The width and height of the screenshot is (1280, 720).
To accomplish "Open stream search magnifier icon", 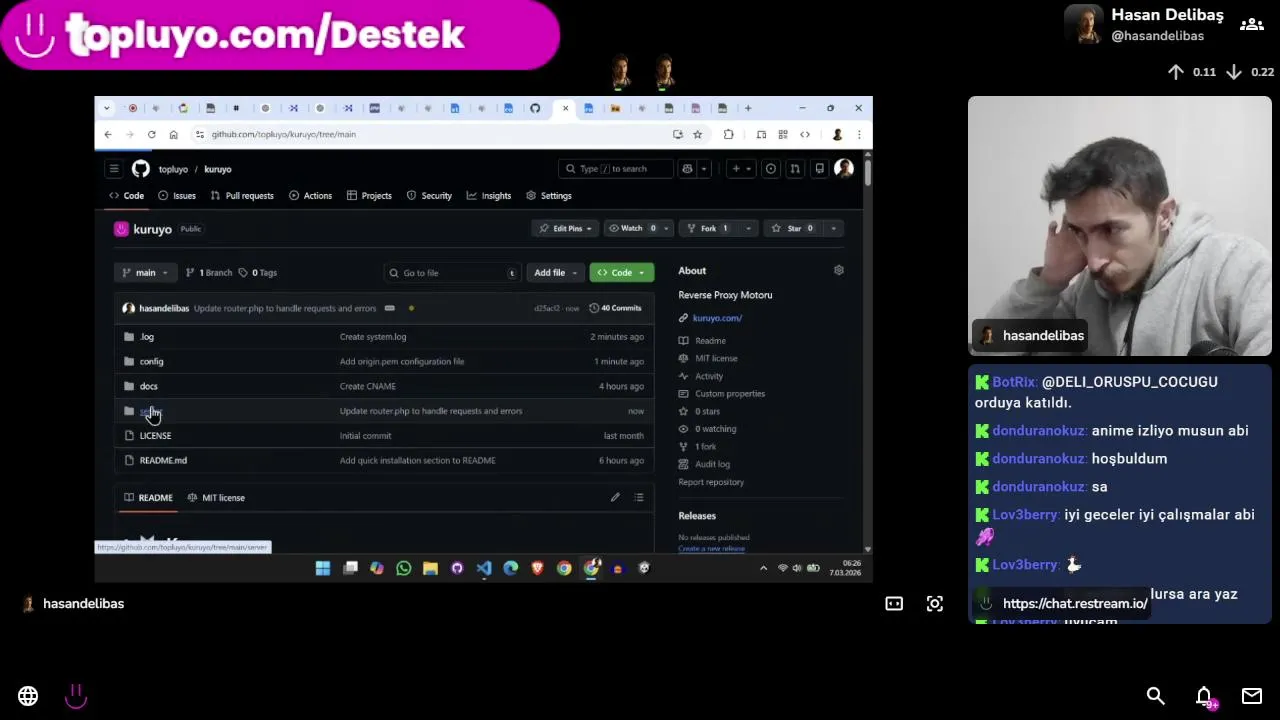I will 1155,696.
